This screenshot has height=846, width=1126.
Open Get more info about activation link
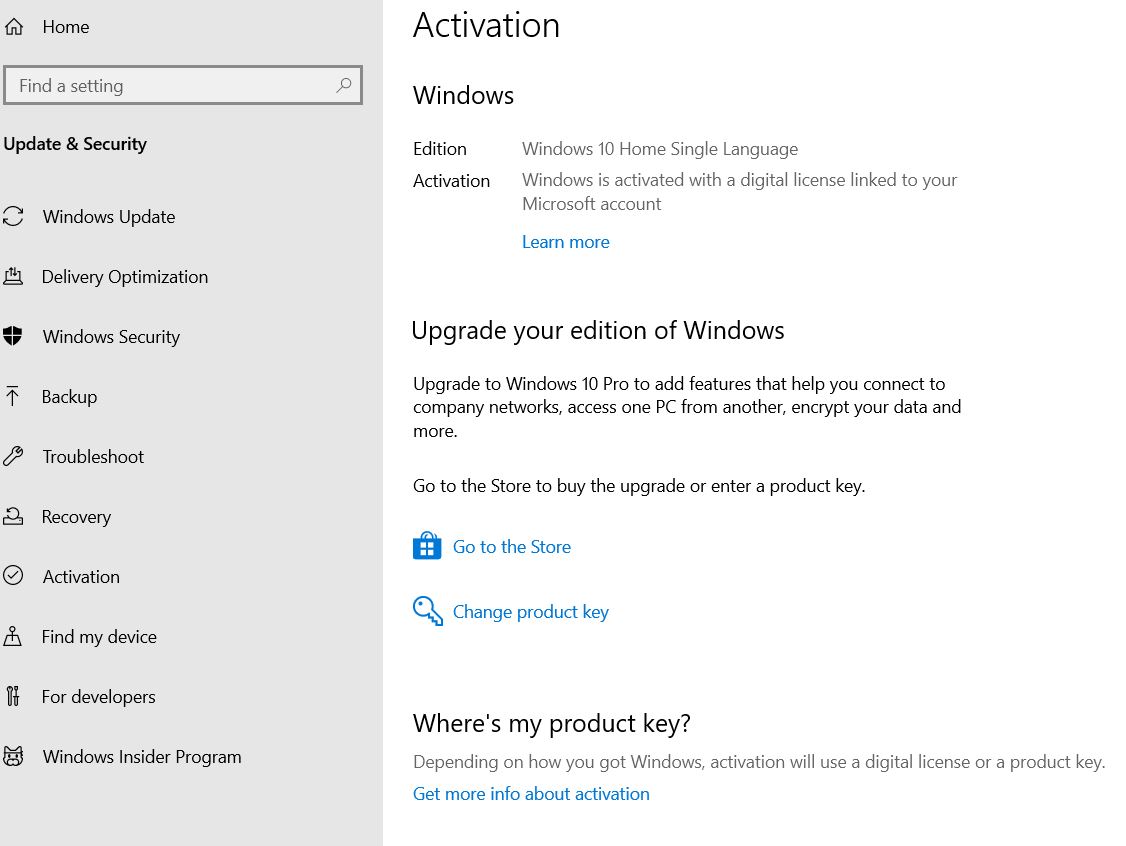[x=531, y=794]
